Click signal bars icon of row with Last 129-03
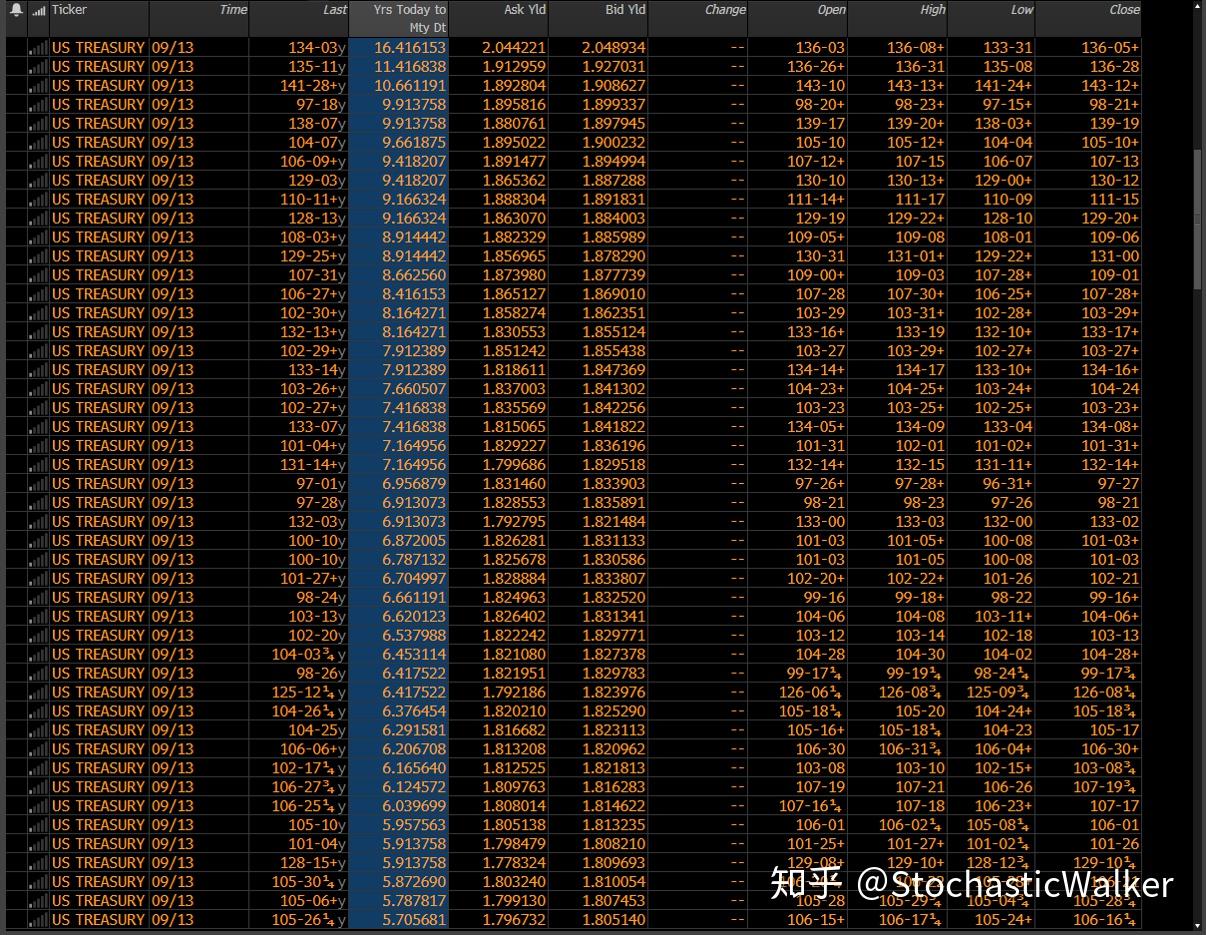 [38, 181]
